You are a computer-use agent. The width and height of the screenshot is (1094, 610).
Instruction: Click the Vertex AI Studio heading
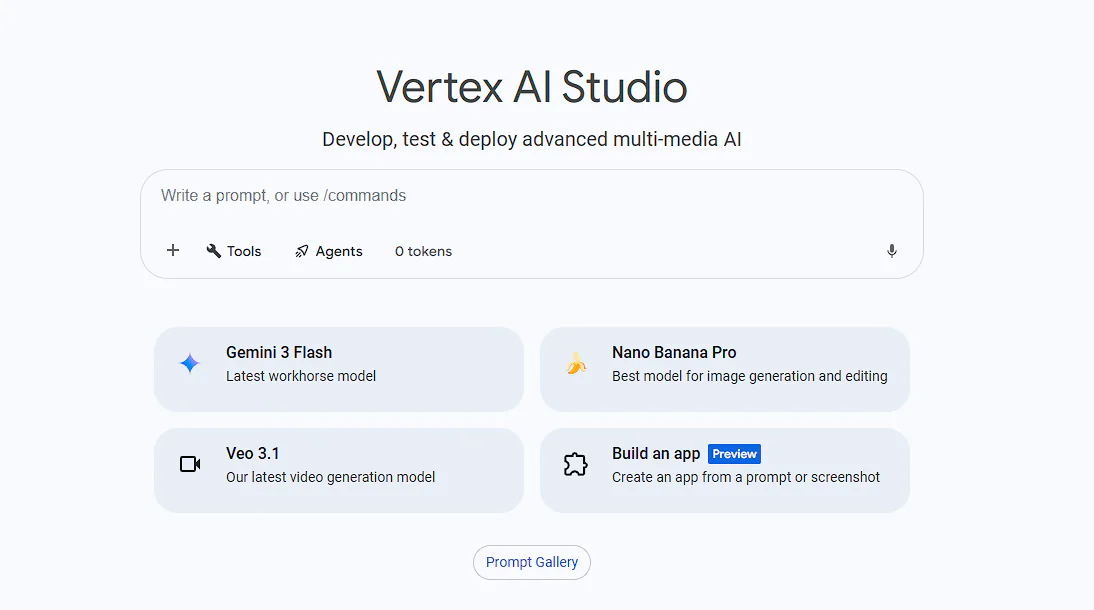pos(531,88)
